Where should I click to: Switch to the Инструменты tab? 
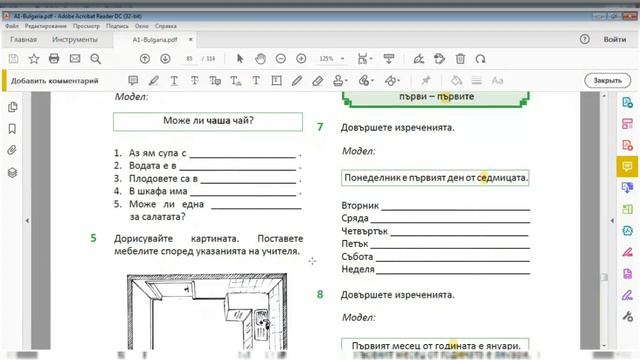coord(75,40)
